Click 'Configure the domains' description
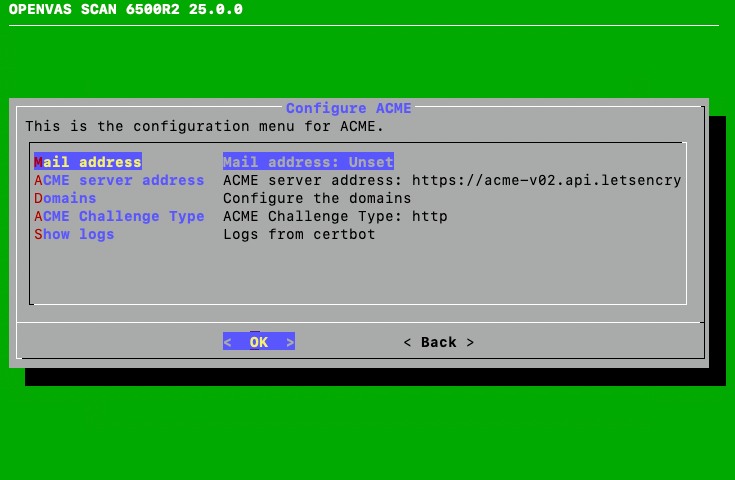735x480 pixels. coord(317,198)
